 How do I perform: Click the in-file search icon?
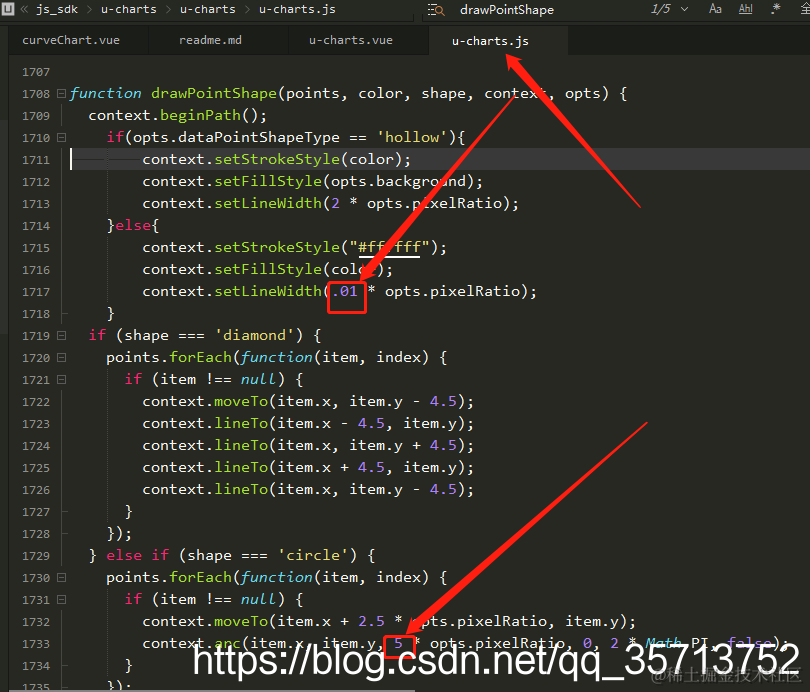[x=436, y=9]
